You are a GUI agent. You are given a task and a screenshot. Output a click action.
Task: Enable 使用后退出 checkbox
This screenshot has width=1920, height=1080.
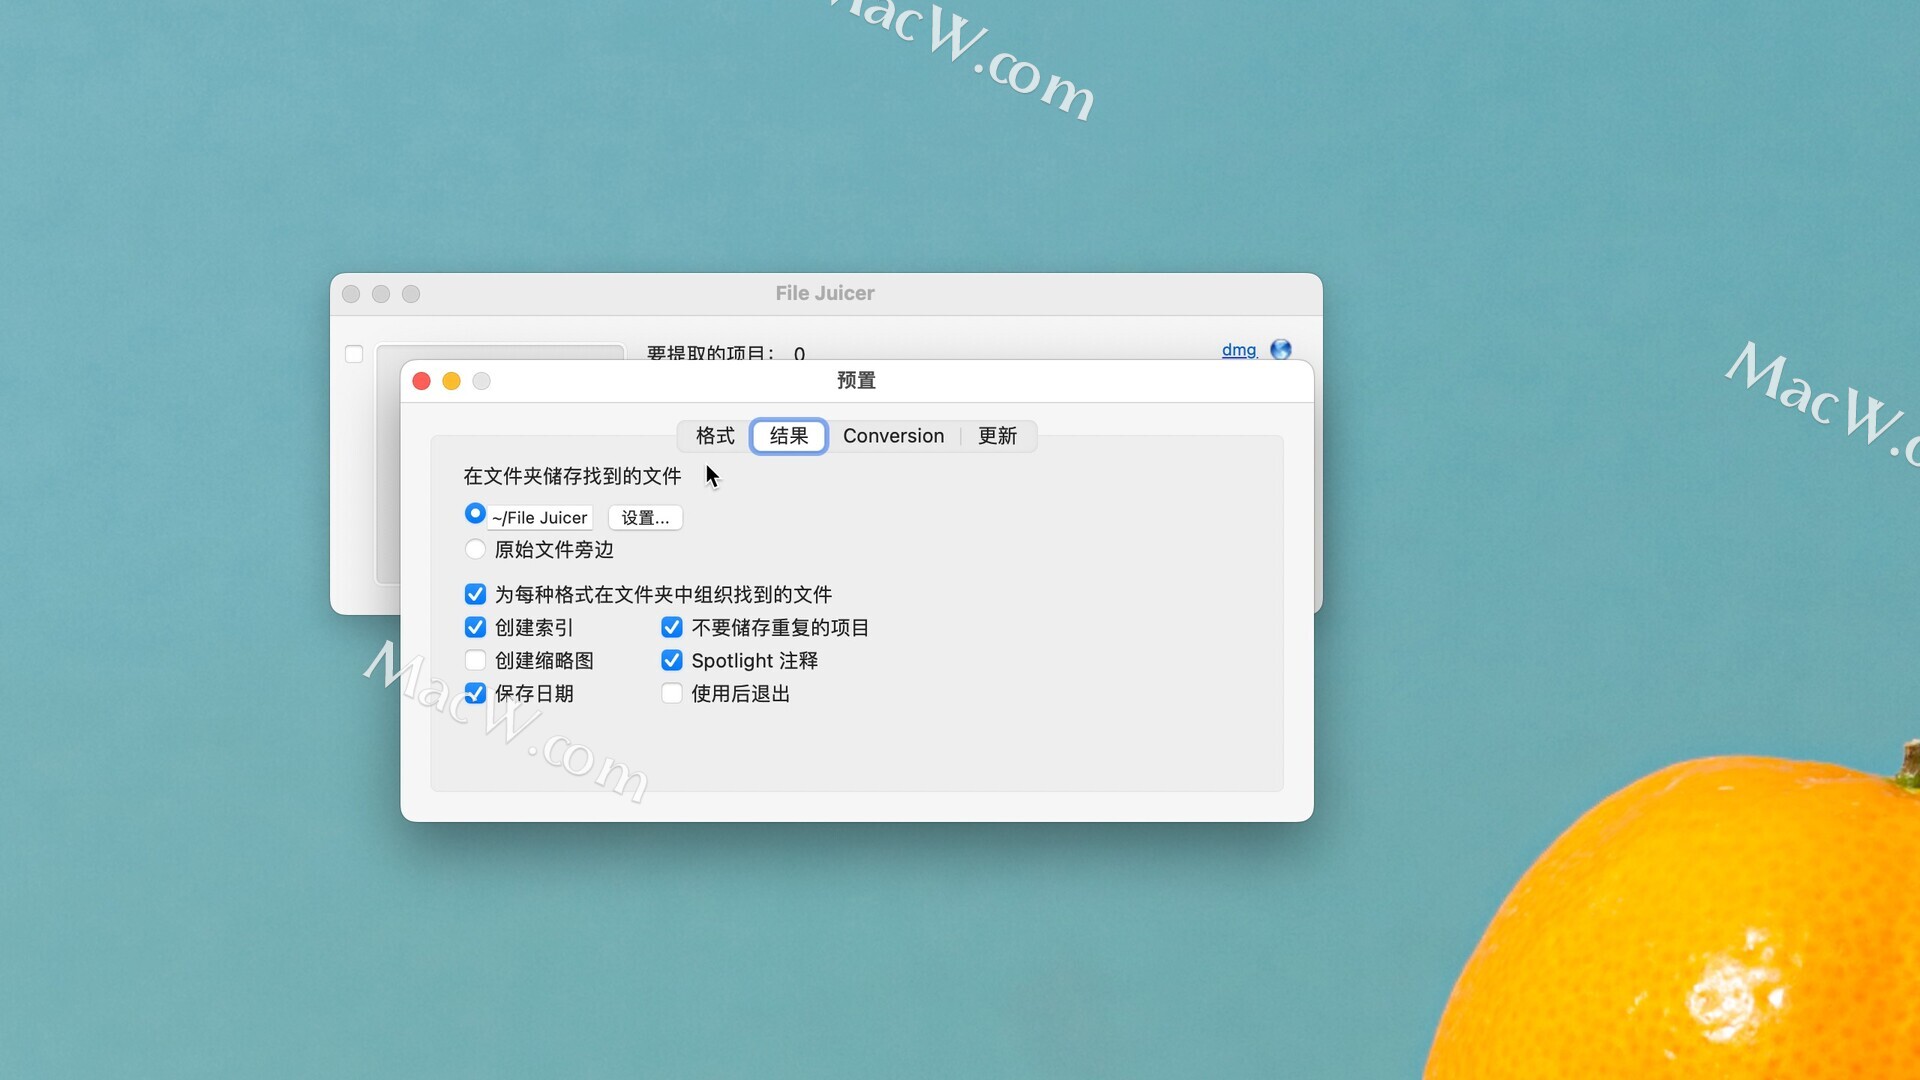(672, 693)
